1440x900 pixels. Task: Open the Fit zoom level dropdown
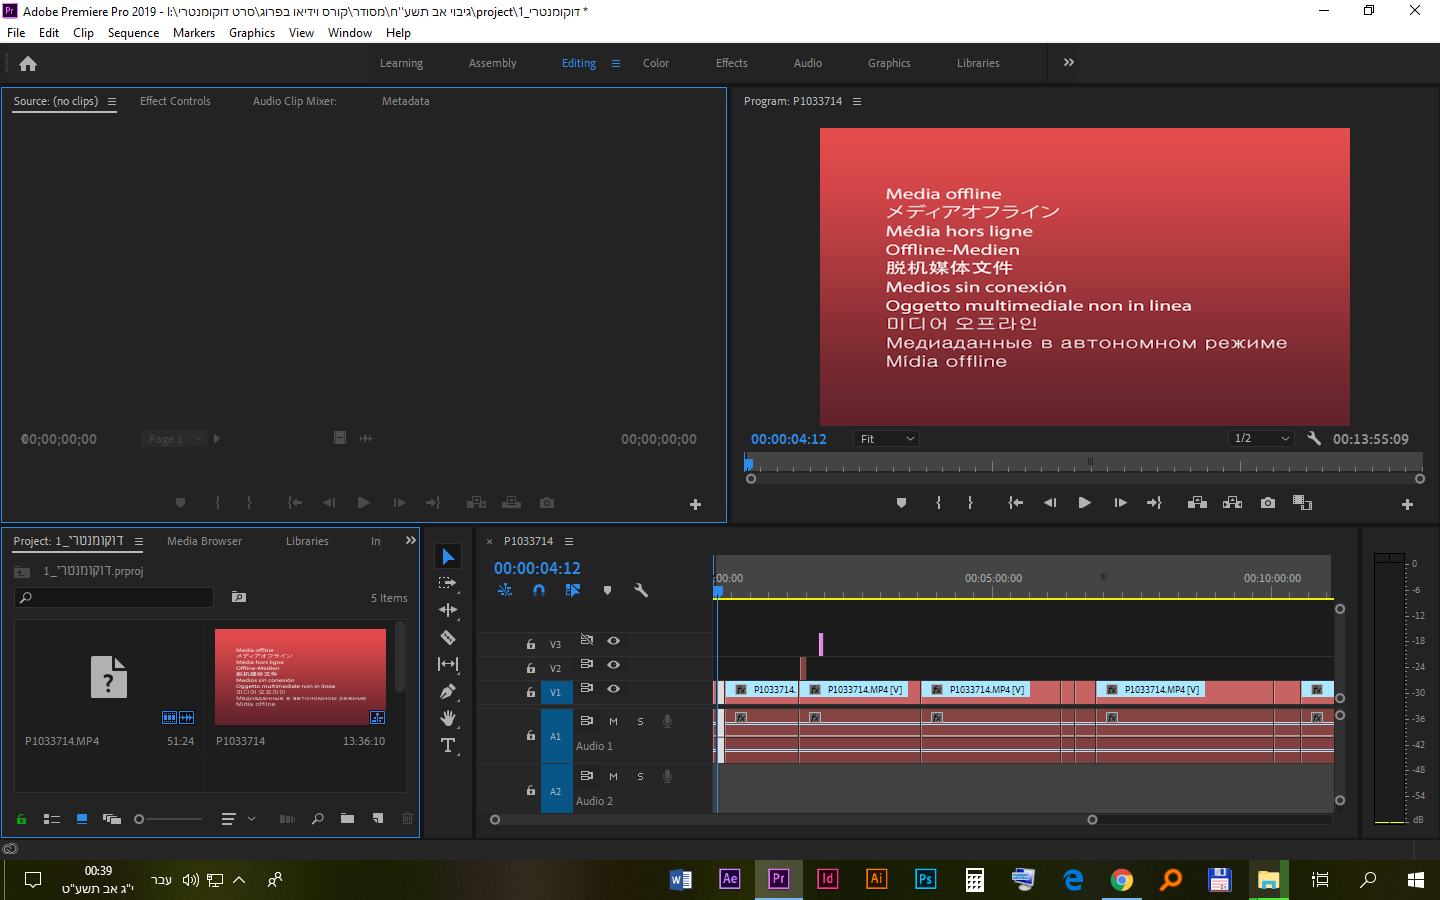(886, 439)
